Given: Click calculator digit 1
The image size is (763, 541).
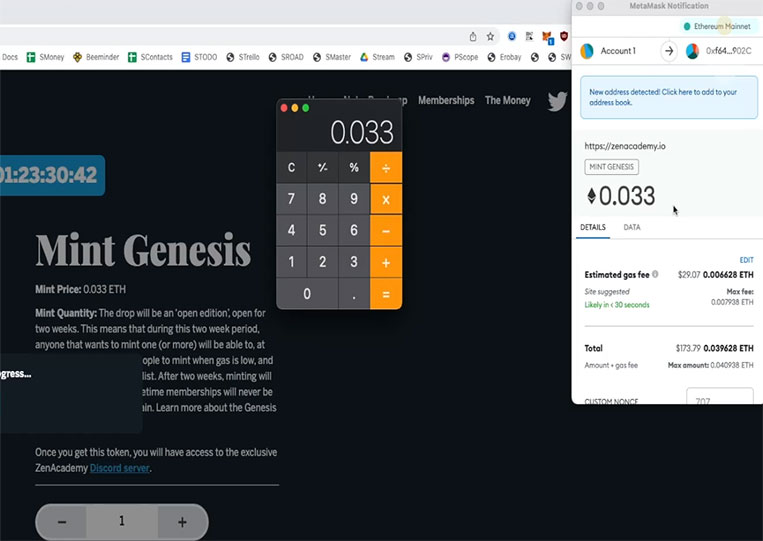Looking at the screenshot, I should 291,262.
